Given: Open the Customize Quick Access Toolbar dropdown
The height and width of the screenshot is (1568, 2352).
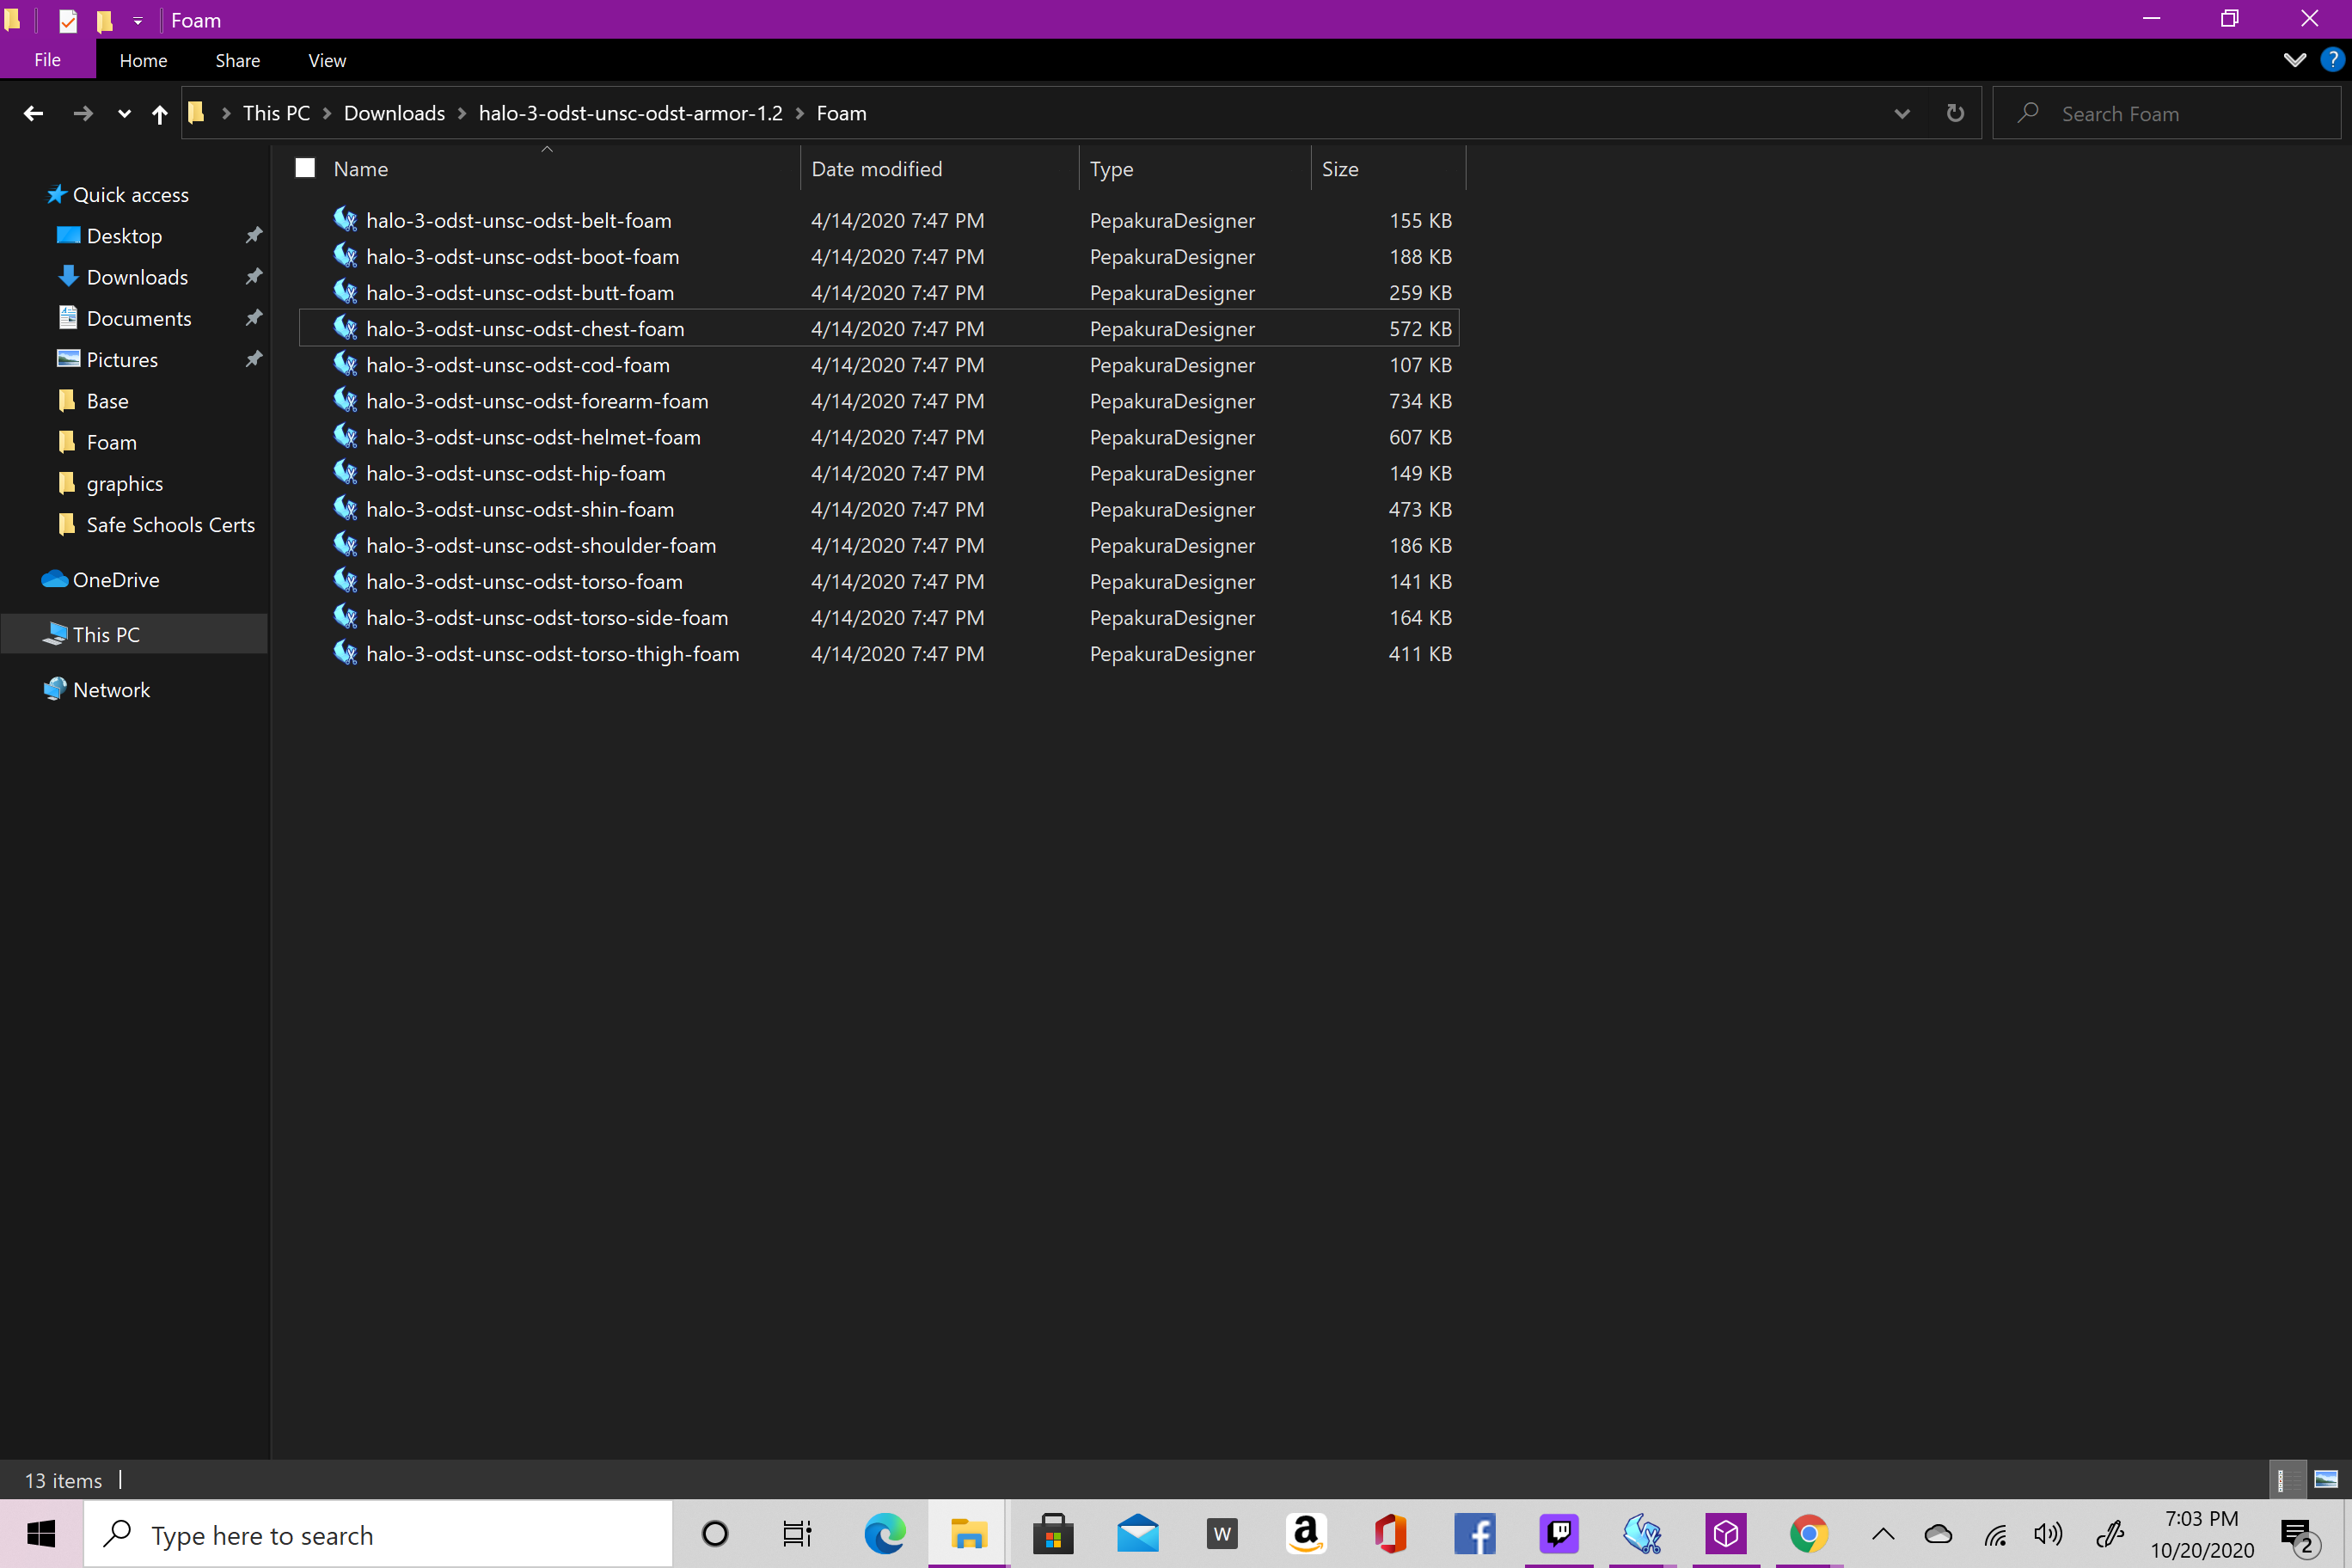Looking at the screenshot, I should pos(138,20).
